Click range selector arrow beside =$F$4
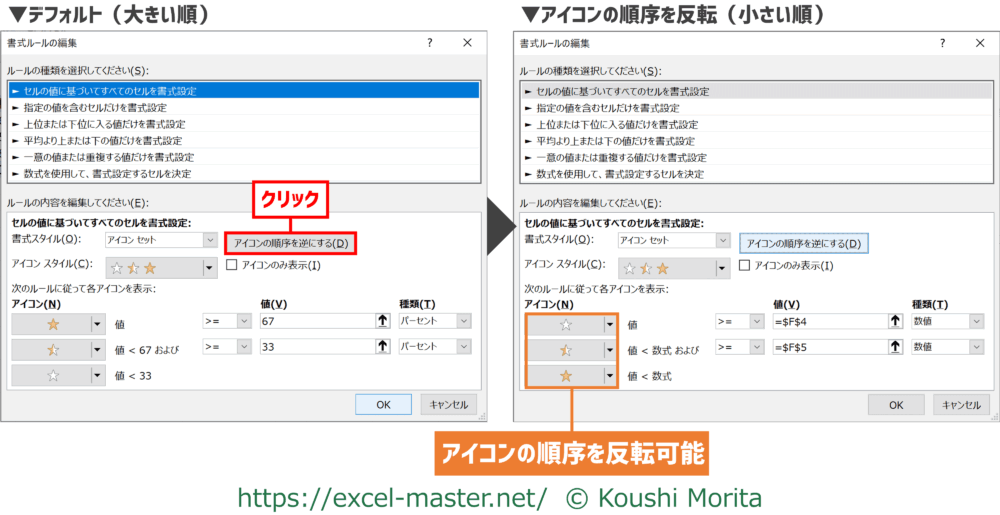Viewport: 1000px width, 515px height. pyautogui.click(x=895, y=322)
